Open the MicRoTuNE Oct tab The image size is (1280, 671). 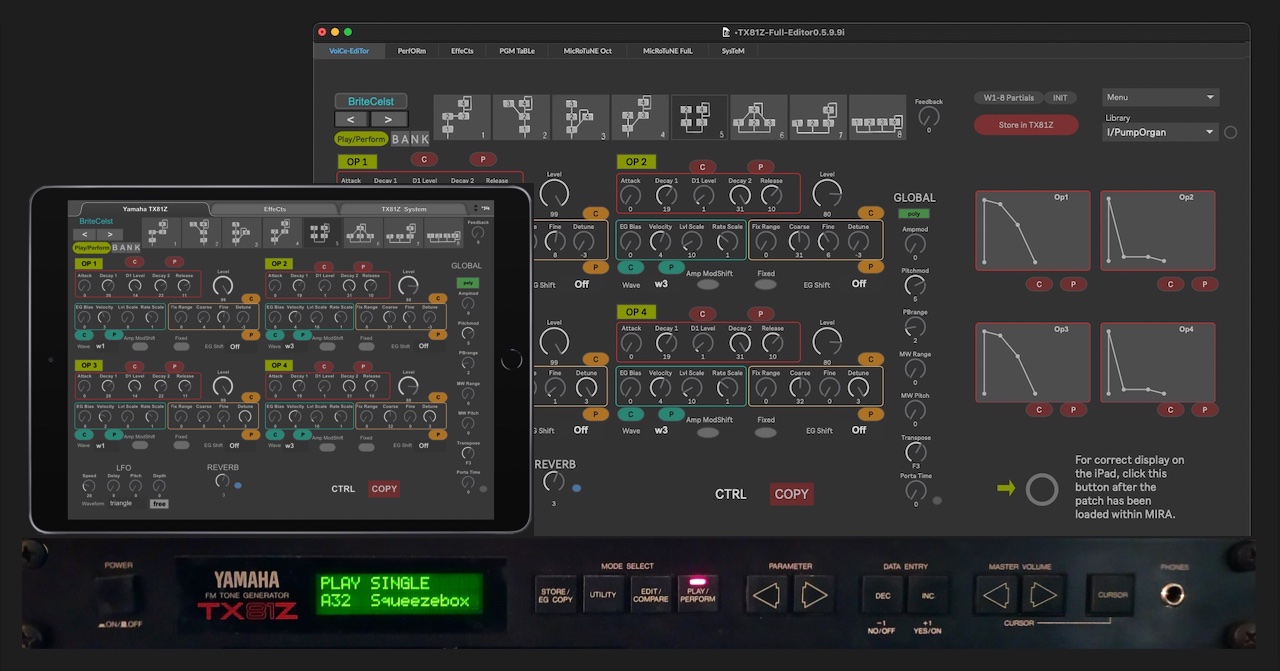[587, 50]
